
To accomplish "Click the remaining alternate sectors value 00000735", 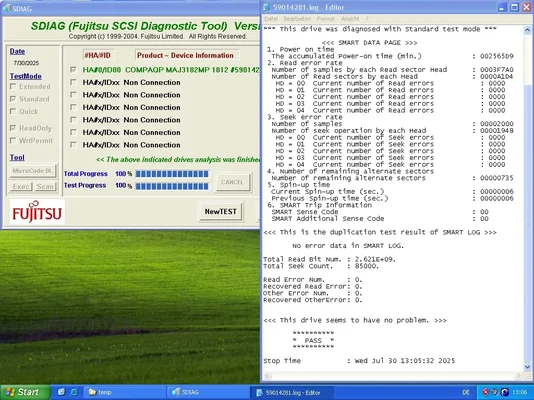I will (497, 178).
